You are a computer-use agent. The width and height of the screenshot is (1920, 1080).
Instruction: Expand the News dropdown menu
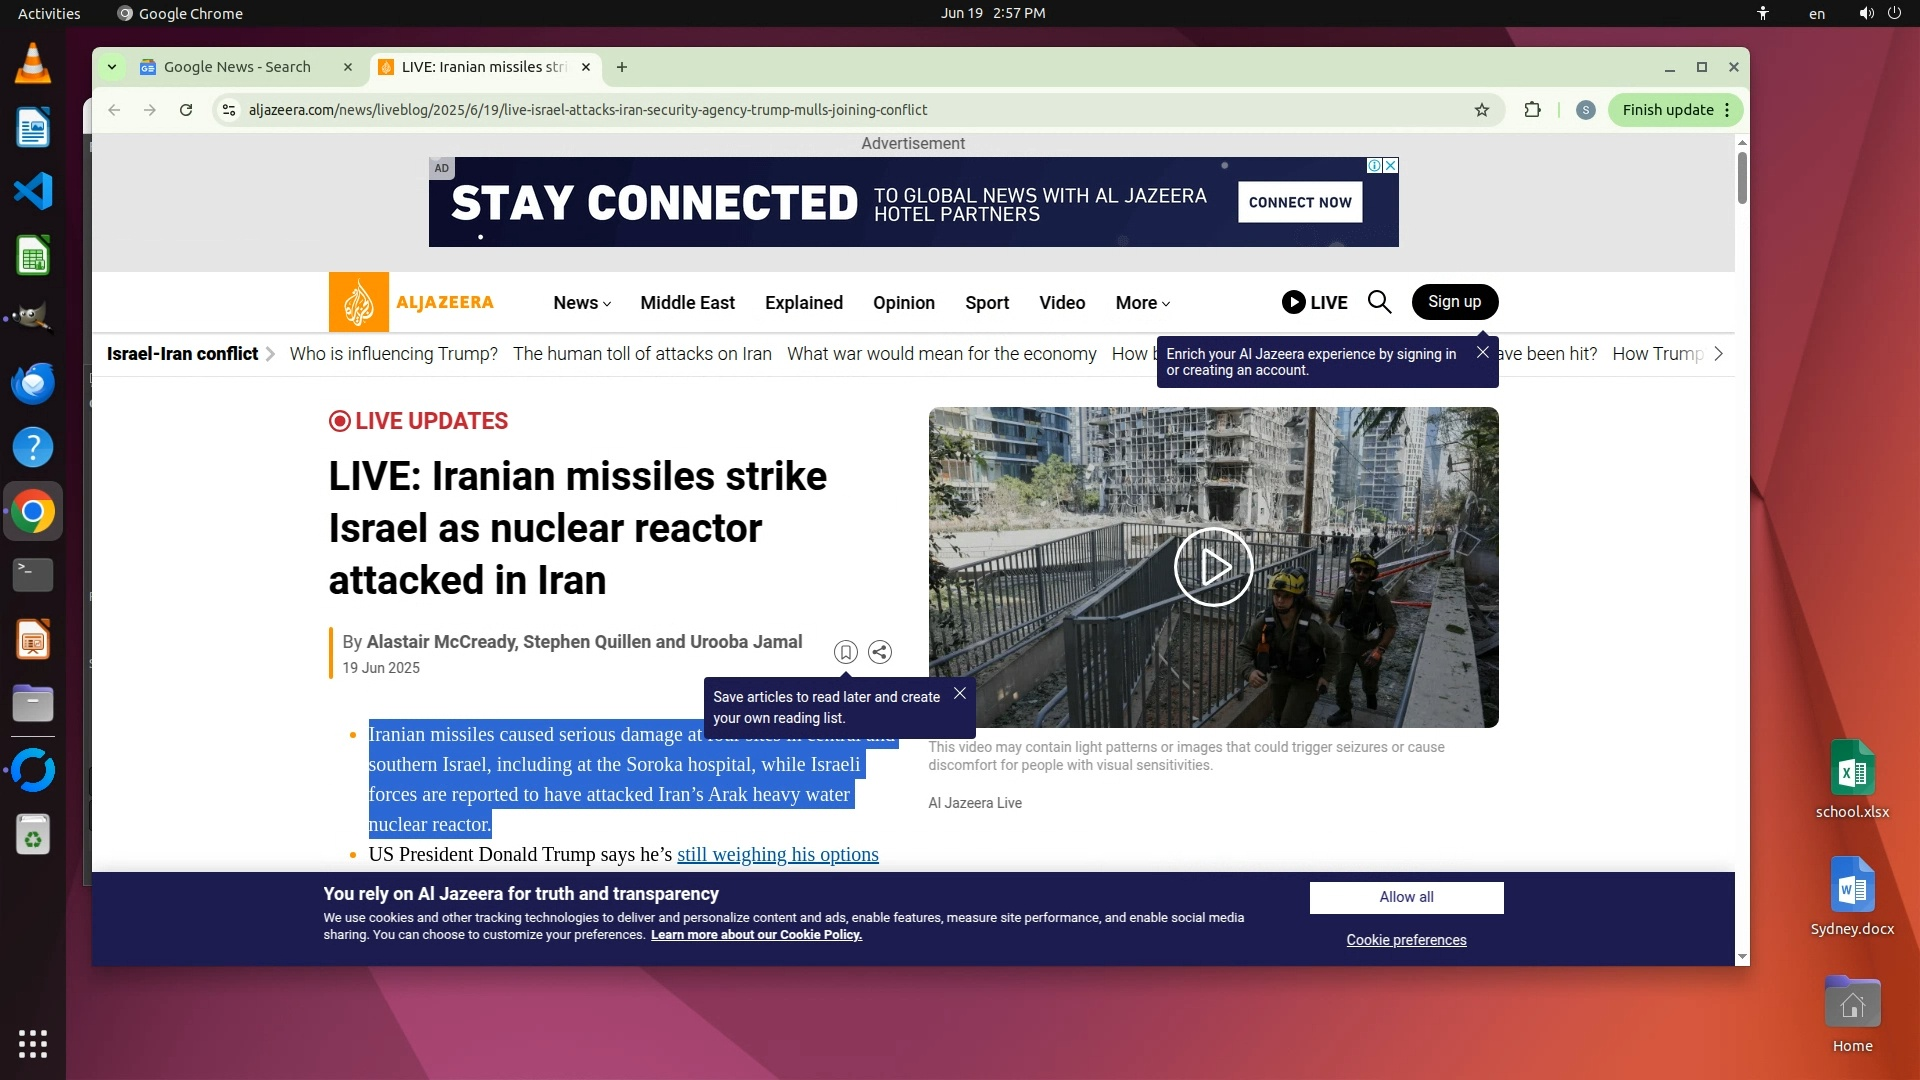(582, 303)
